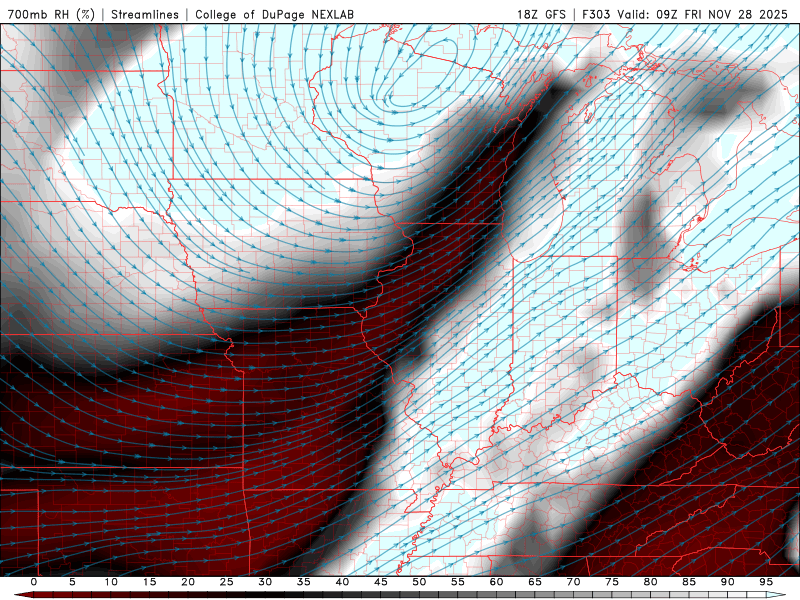The width and height of the screenshot is (800, 600).
Task: Click the dark red end of the color bar
Action: [23, 595]
